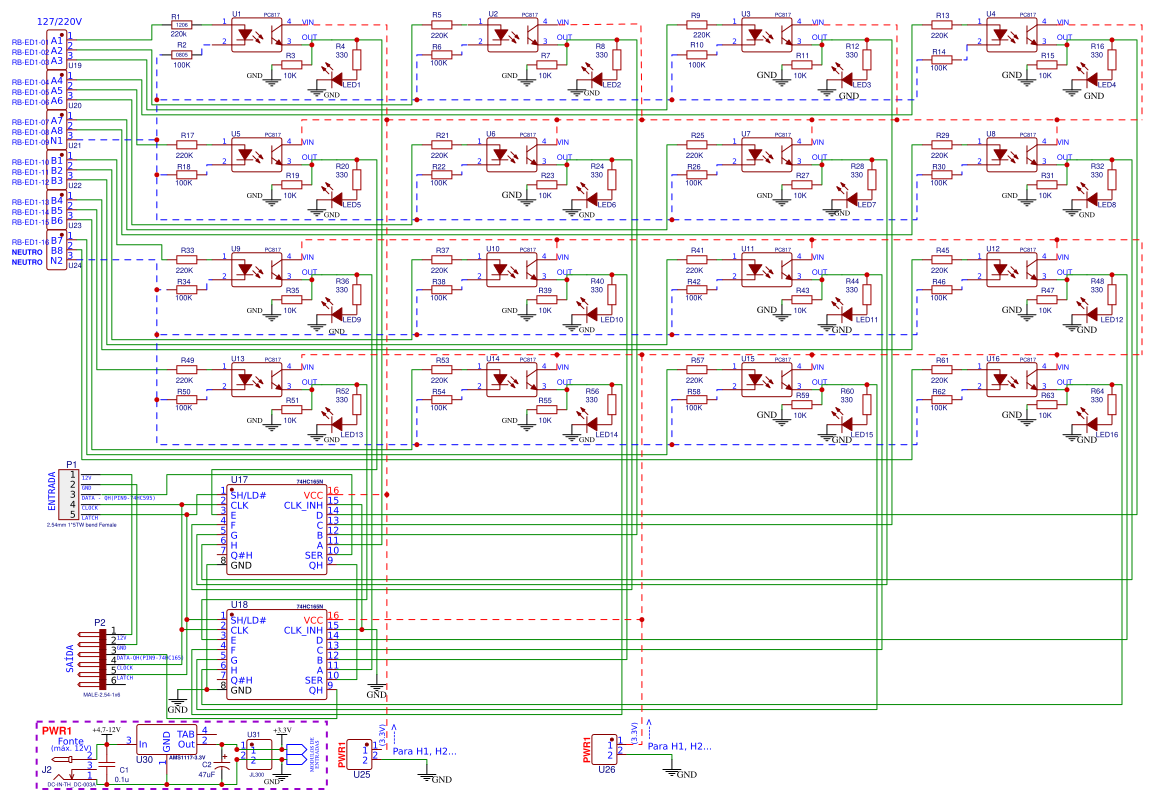The height and width of the screenshot is (799, 1152).
Task: Select the U12 optocoupler symbol
Action: [x=1012, y=270]
